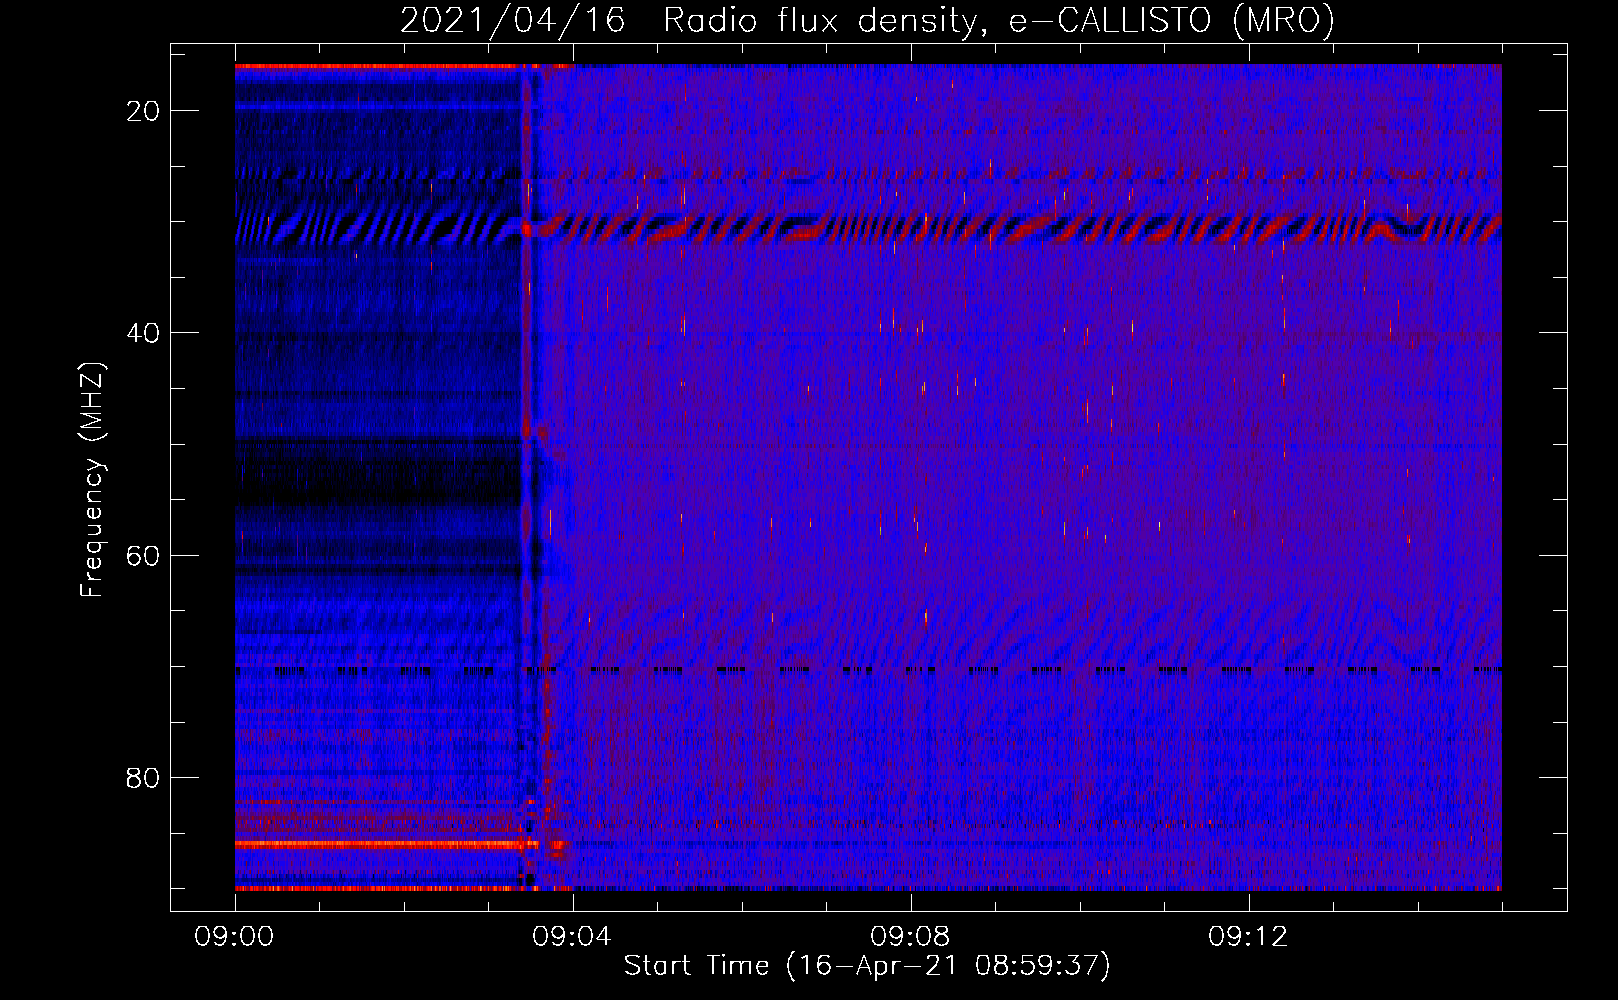The image size is (1618, 1000).
Task: Click the frequency tick label '60'
Action: click(x=143, y=555)
